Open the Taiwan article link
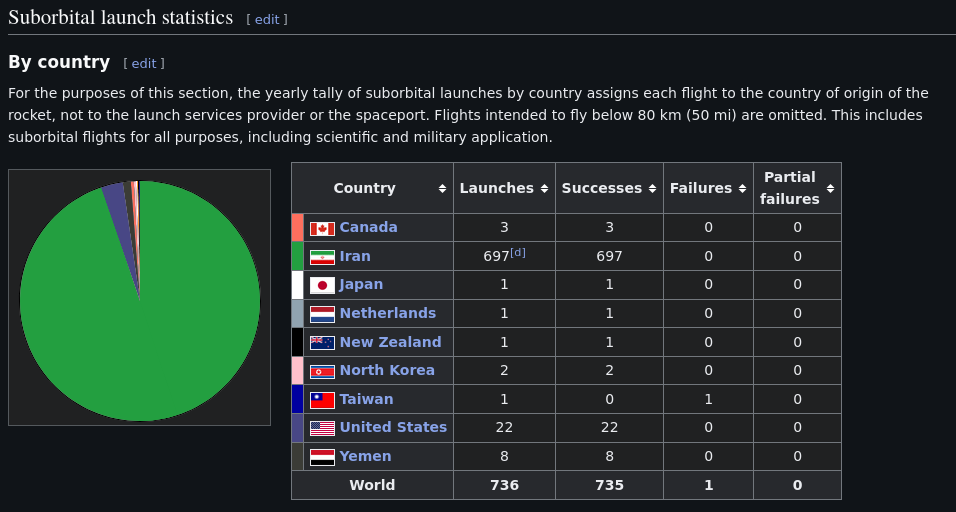Image resolution: width=956 pixels, height=512 pixels. click(366, 399)
